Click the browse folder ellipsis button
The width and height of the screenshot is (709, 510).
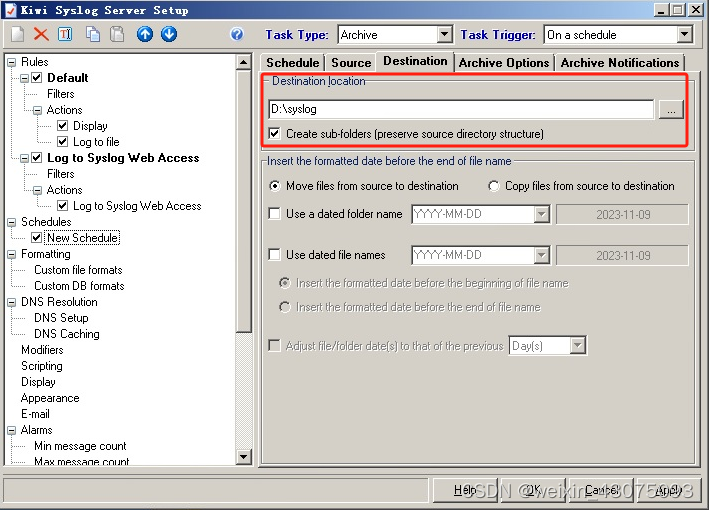click(x=671, y=109)
